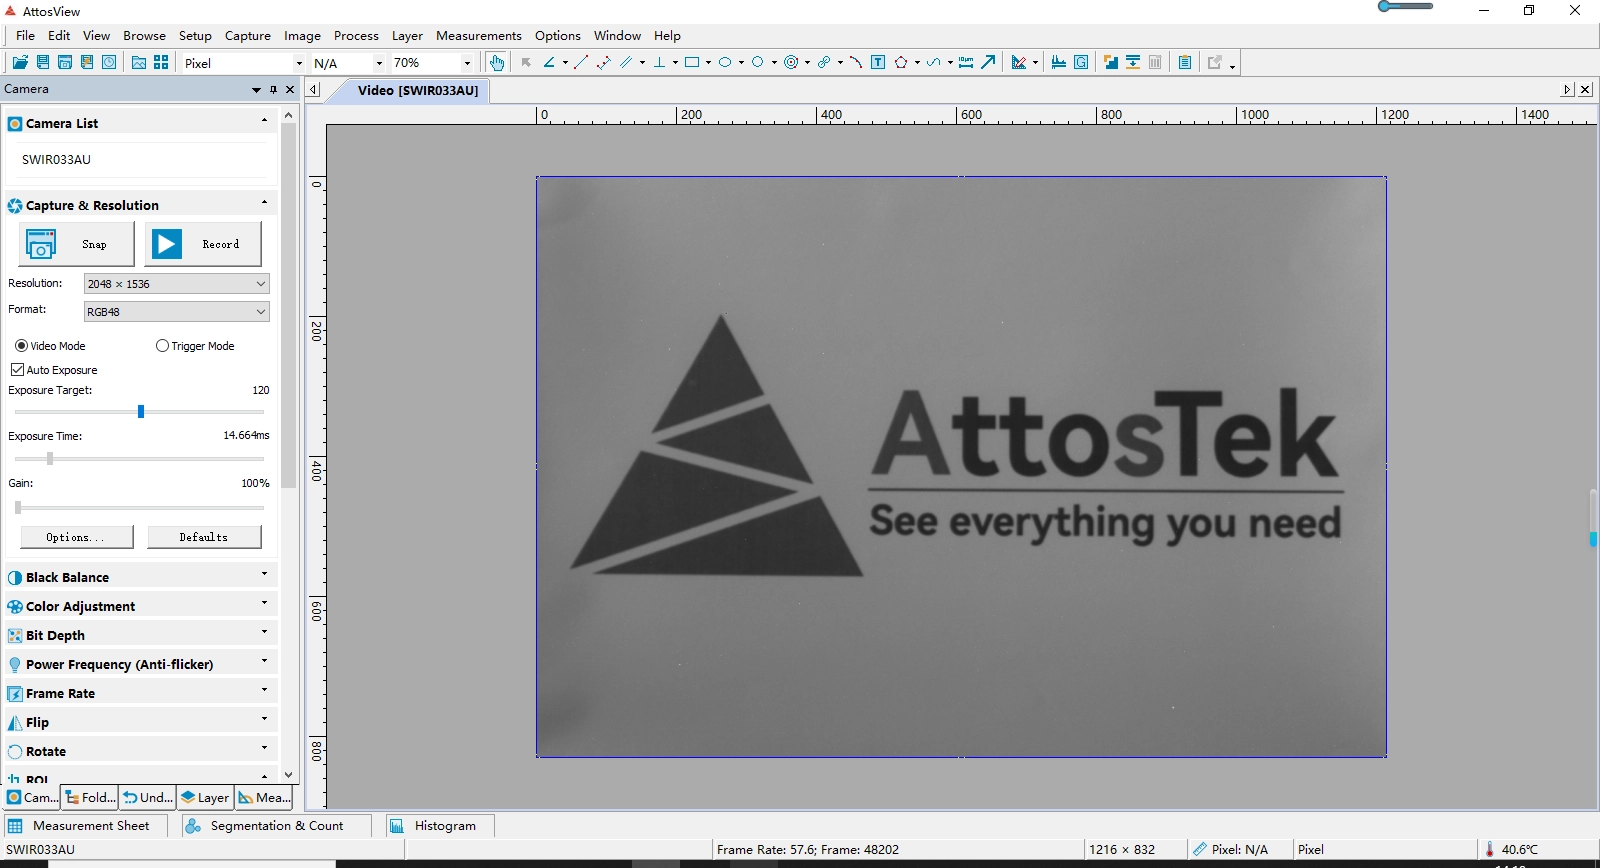1600x868 pixels.
Task: Click the Defaults button
Action: point(204,537)
